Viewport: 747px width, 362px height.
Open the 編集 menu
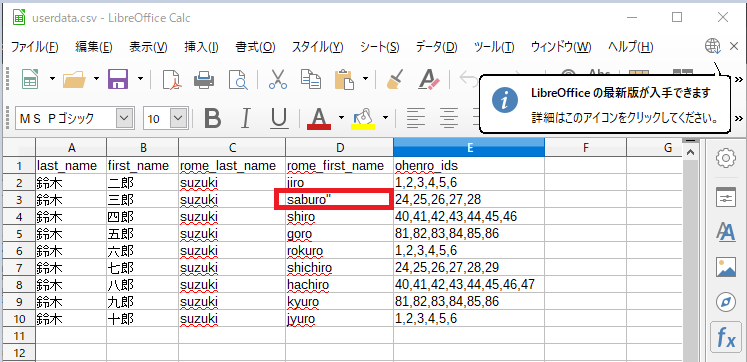pyautogui.click(x=93, y=47)
